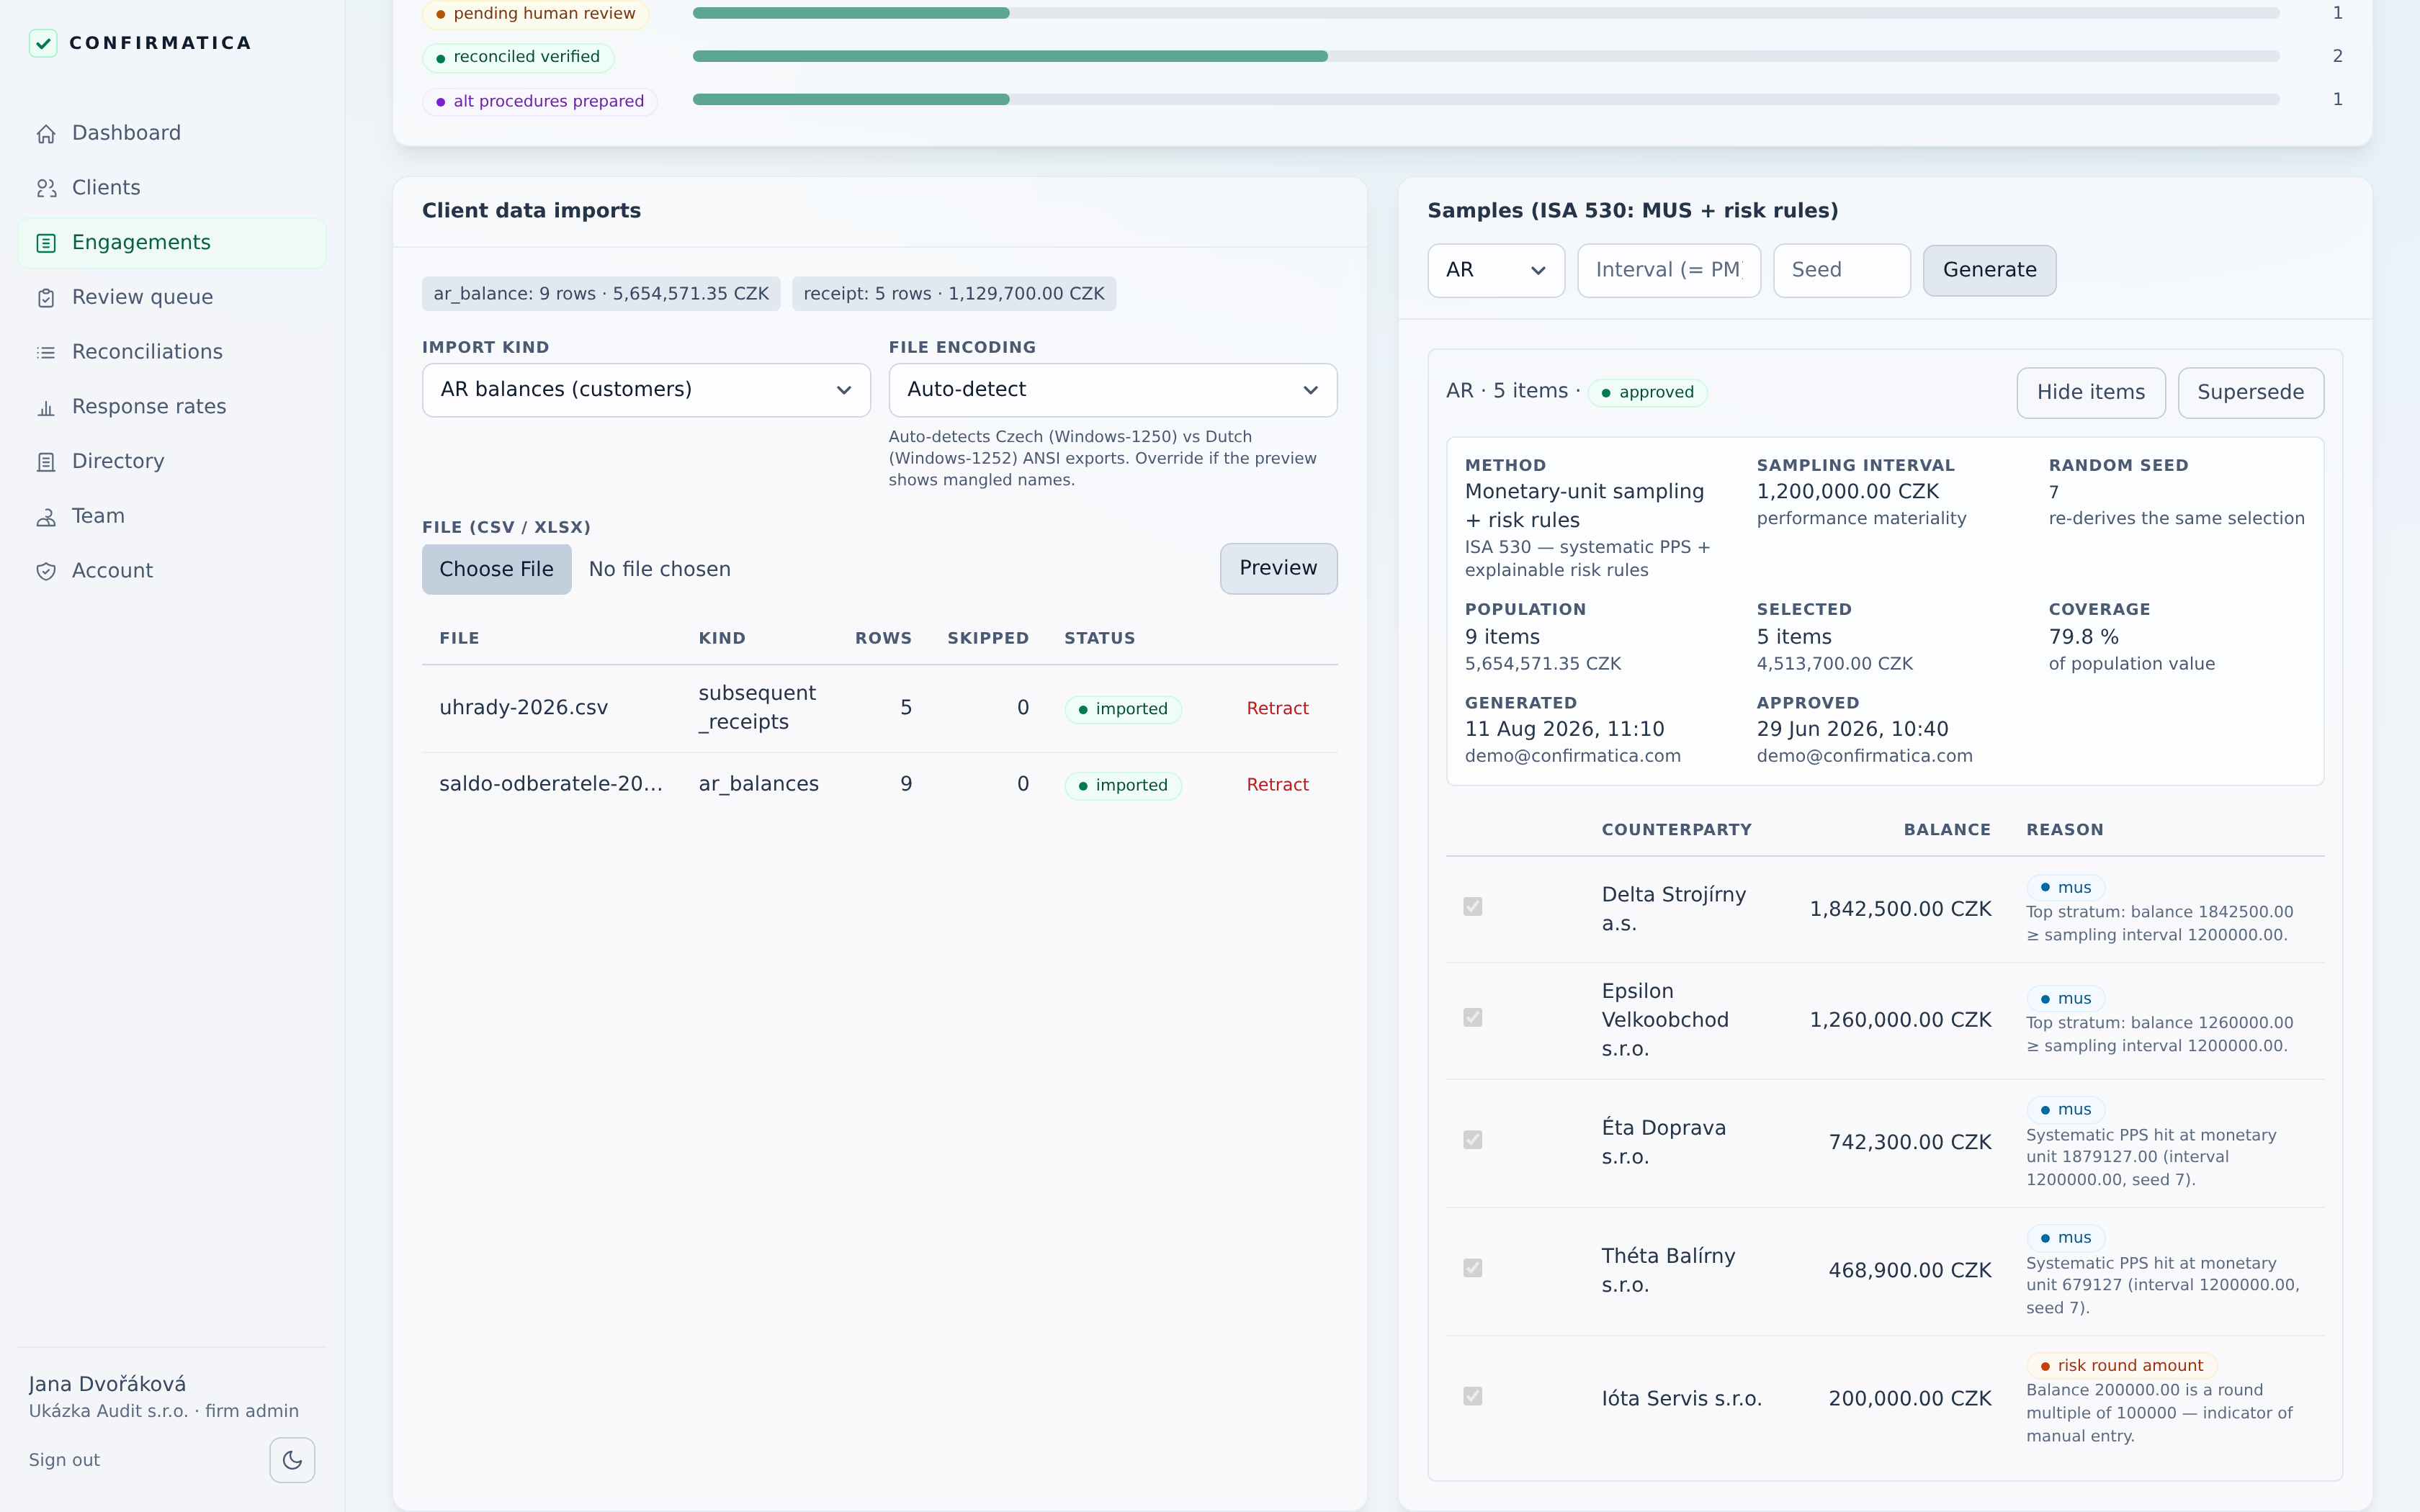The width and height of the screenshot is (2420, 1512).
Task: Click the user name Jana Dvořáková
Action: [107, 1384]
